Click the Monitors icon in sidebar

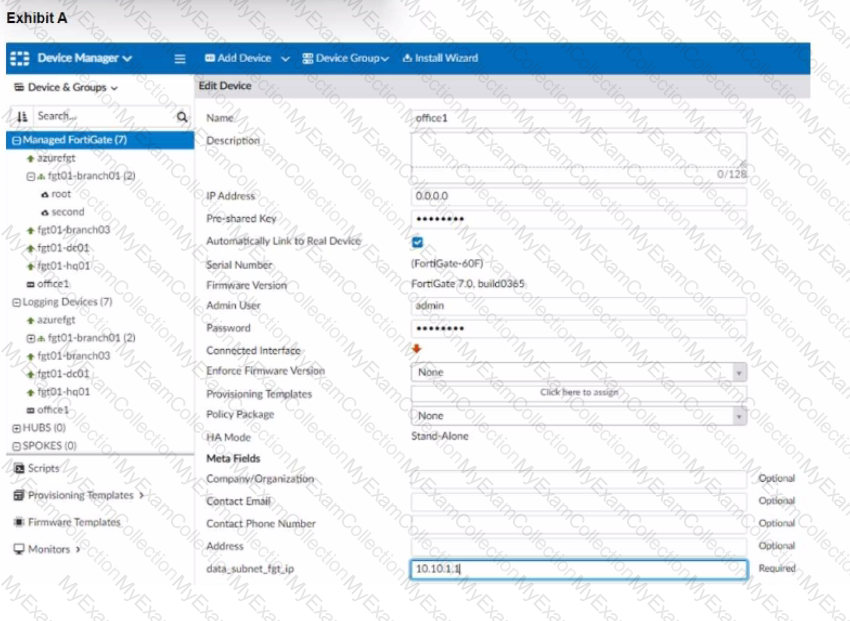19,549
